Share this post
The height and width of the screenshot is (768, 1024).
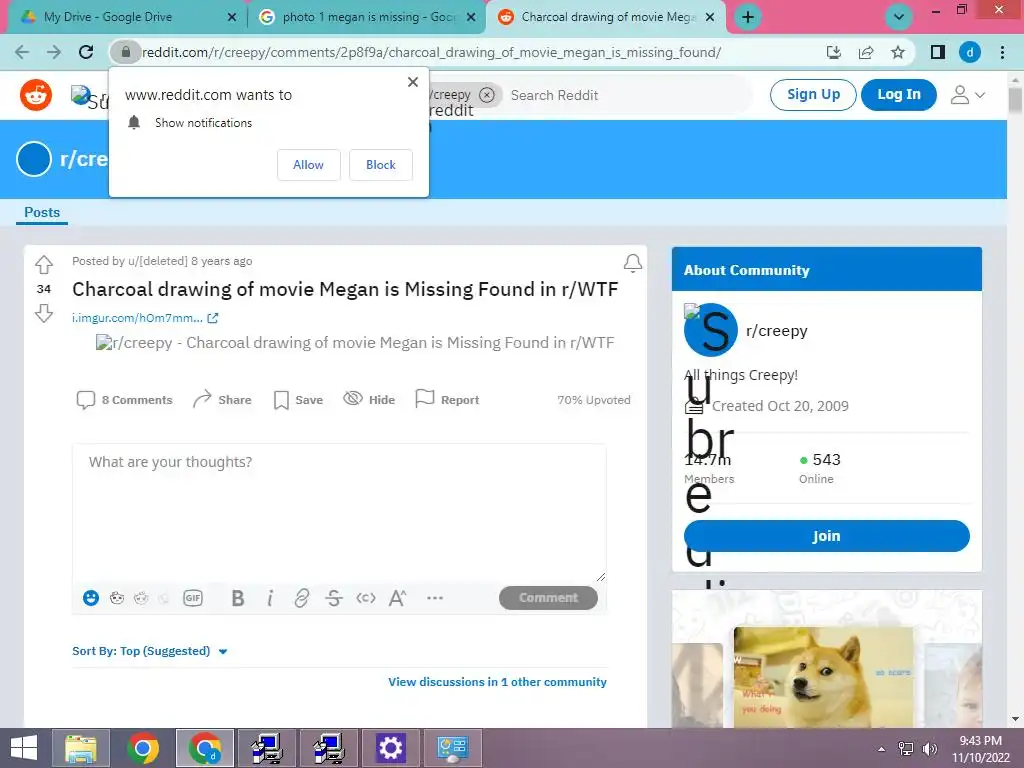(x=222, y=400)
